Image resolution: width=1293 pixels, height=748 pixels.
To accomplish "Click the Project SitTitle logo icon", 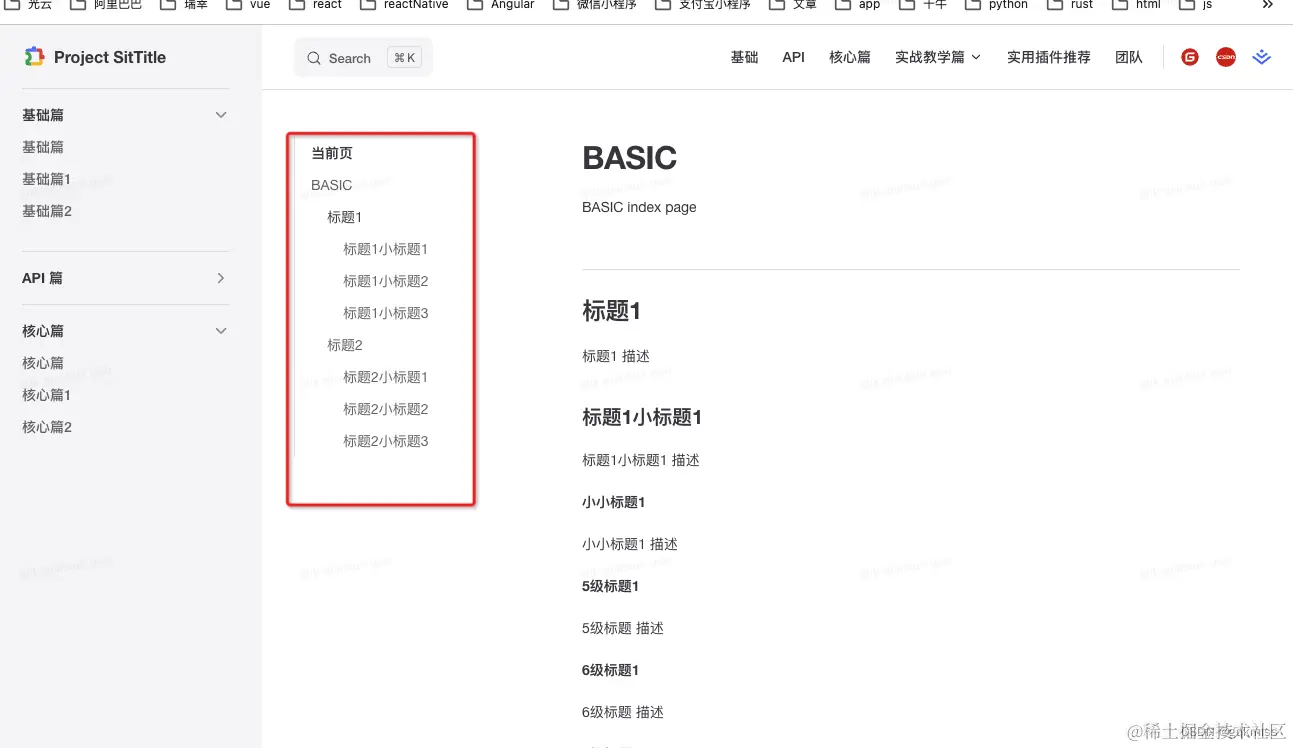I will coord(35,57).
